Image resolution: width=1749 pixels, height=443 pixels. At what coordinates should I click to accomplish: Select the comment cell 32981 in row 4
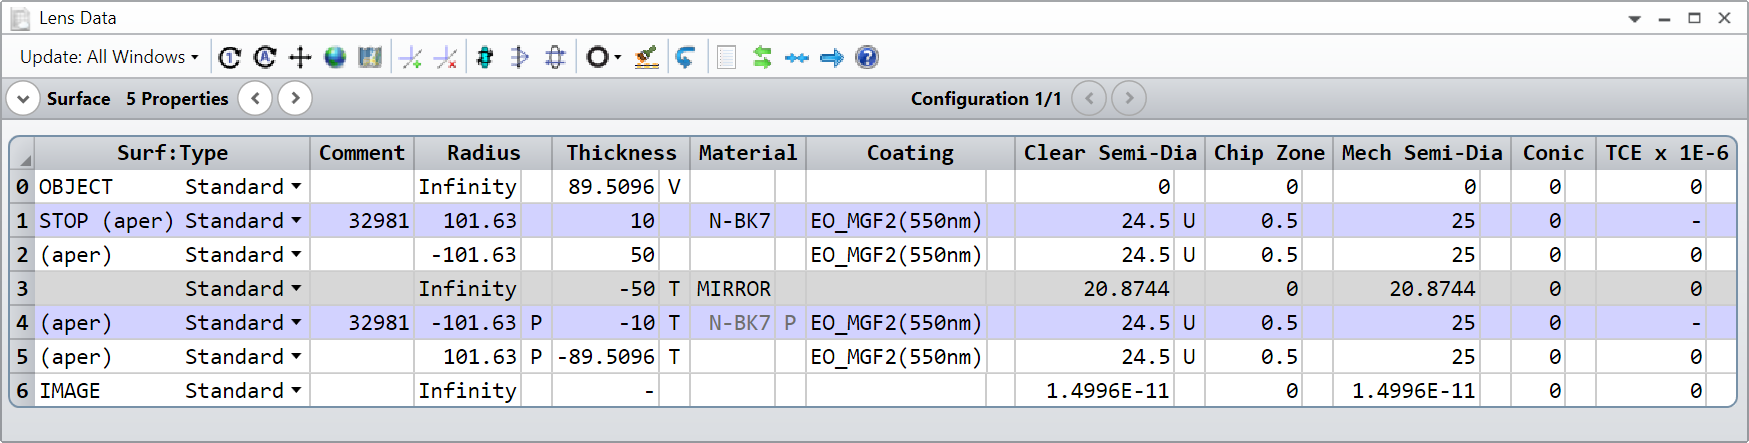(362, 323)
